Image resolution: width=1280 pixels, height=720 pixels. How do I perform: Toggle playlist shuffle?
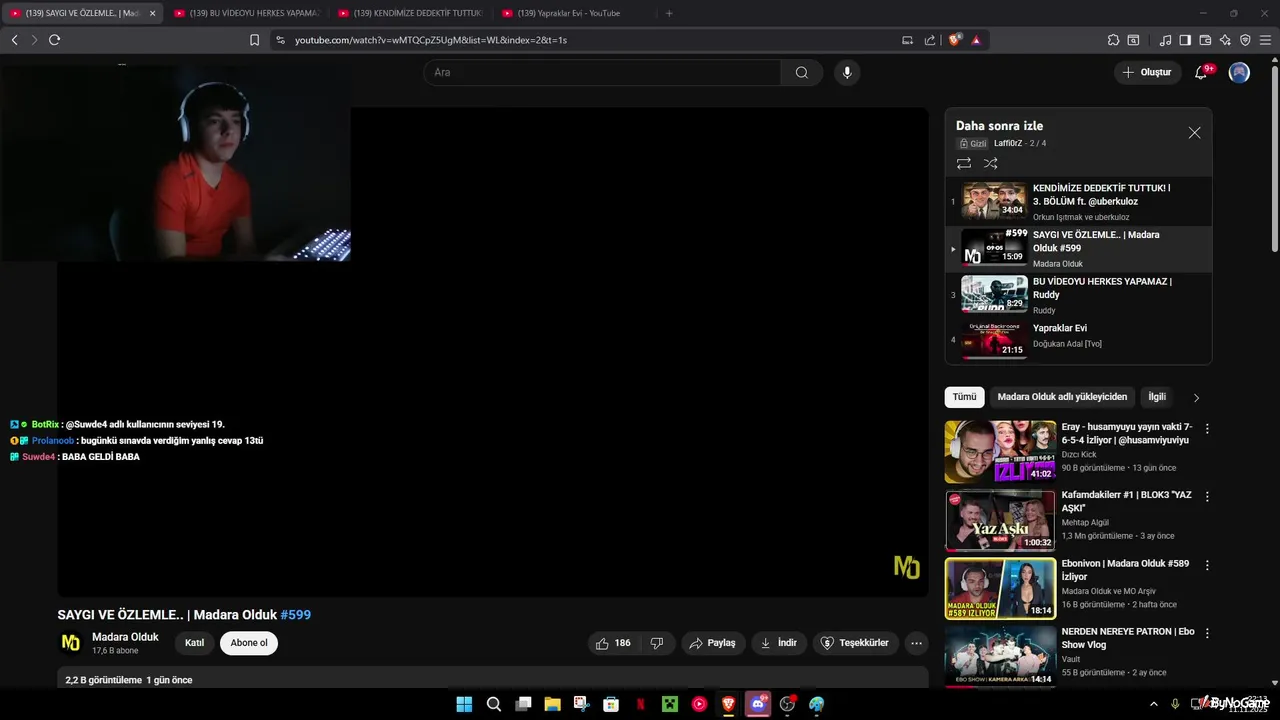pos(990,163)
